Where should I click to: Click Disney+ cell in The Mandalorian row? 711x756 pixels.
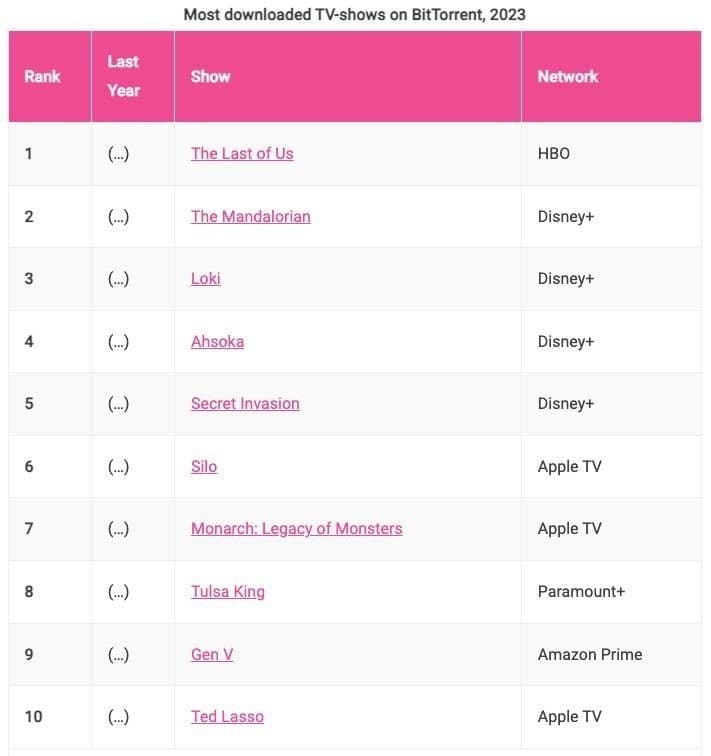coord(565,216)
